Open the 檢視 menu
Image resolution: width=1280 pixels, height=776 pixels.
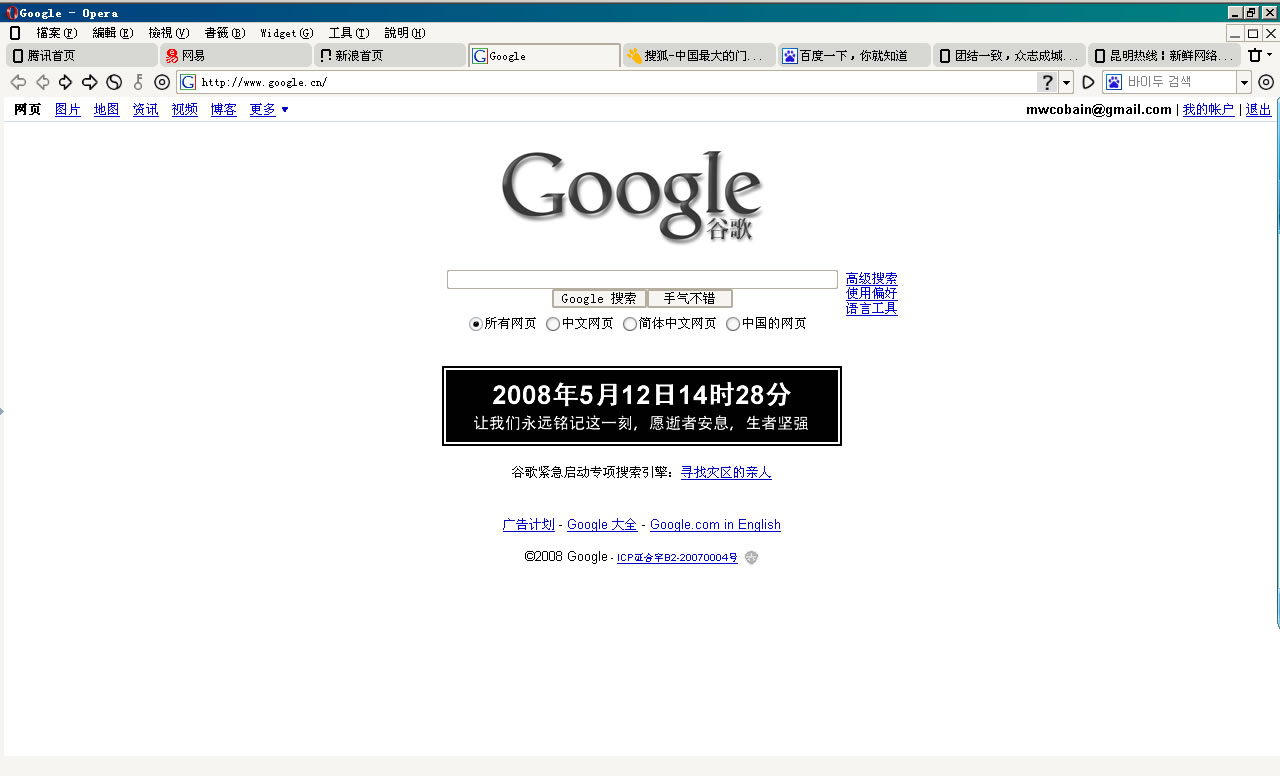click(169, 33)
